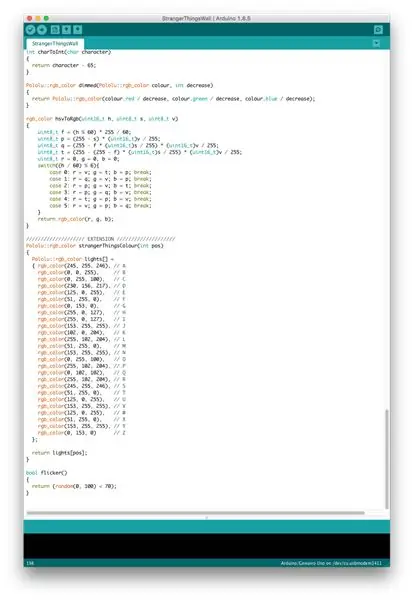Open the Serial Monitor icon
The image size is (413, 600).
378,30
